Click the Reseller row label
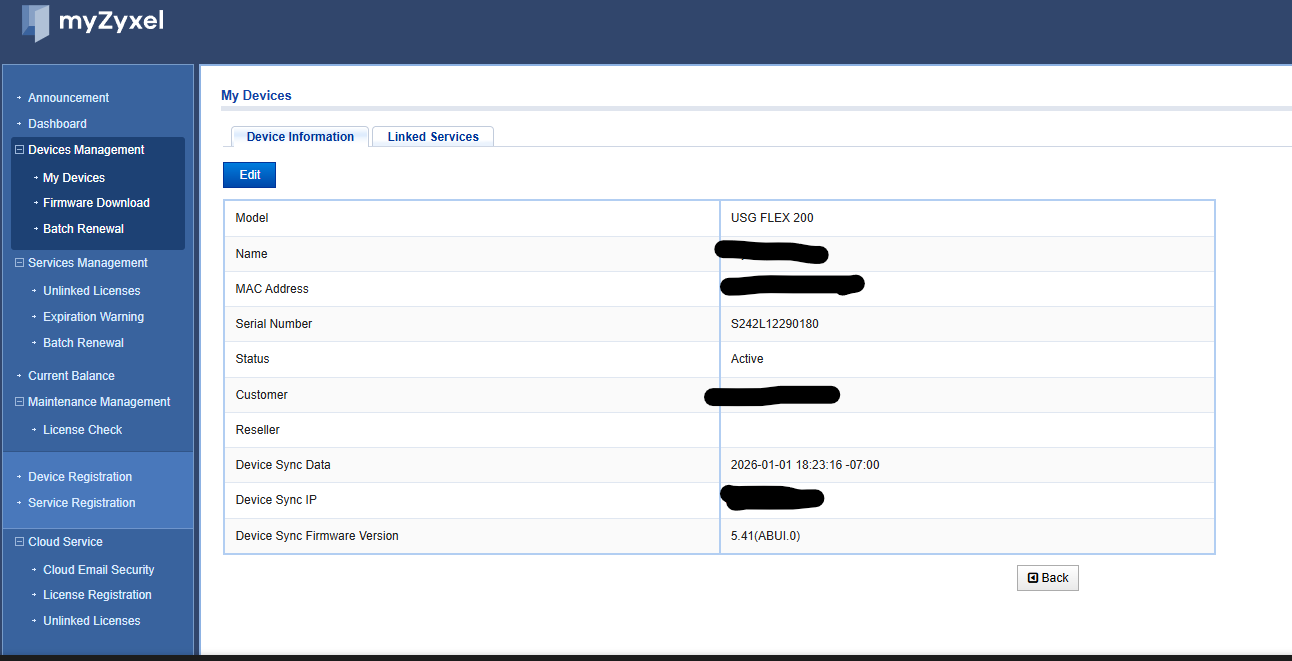Screen dimensions: 1292x661 point(257,430)
